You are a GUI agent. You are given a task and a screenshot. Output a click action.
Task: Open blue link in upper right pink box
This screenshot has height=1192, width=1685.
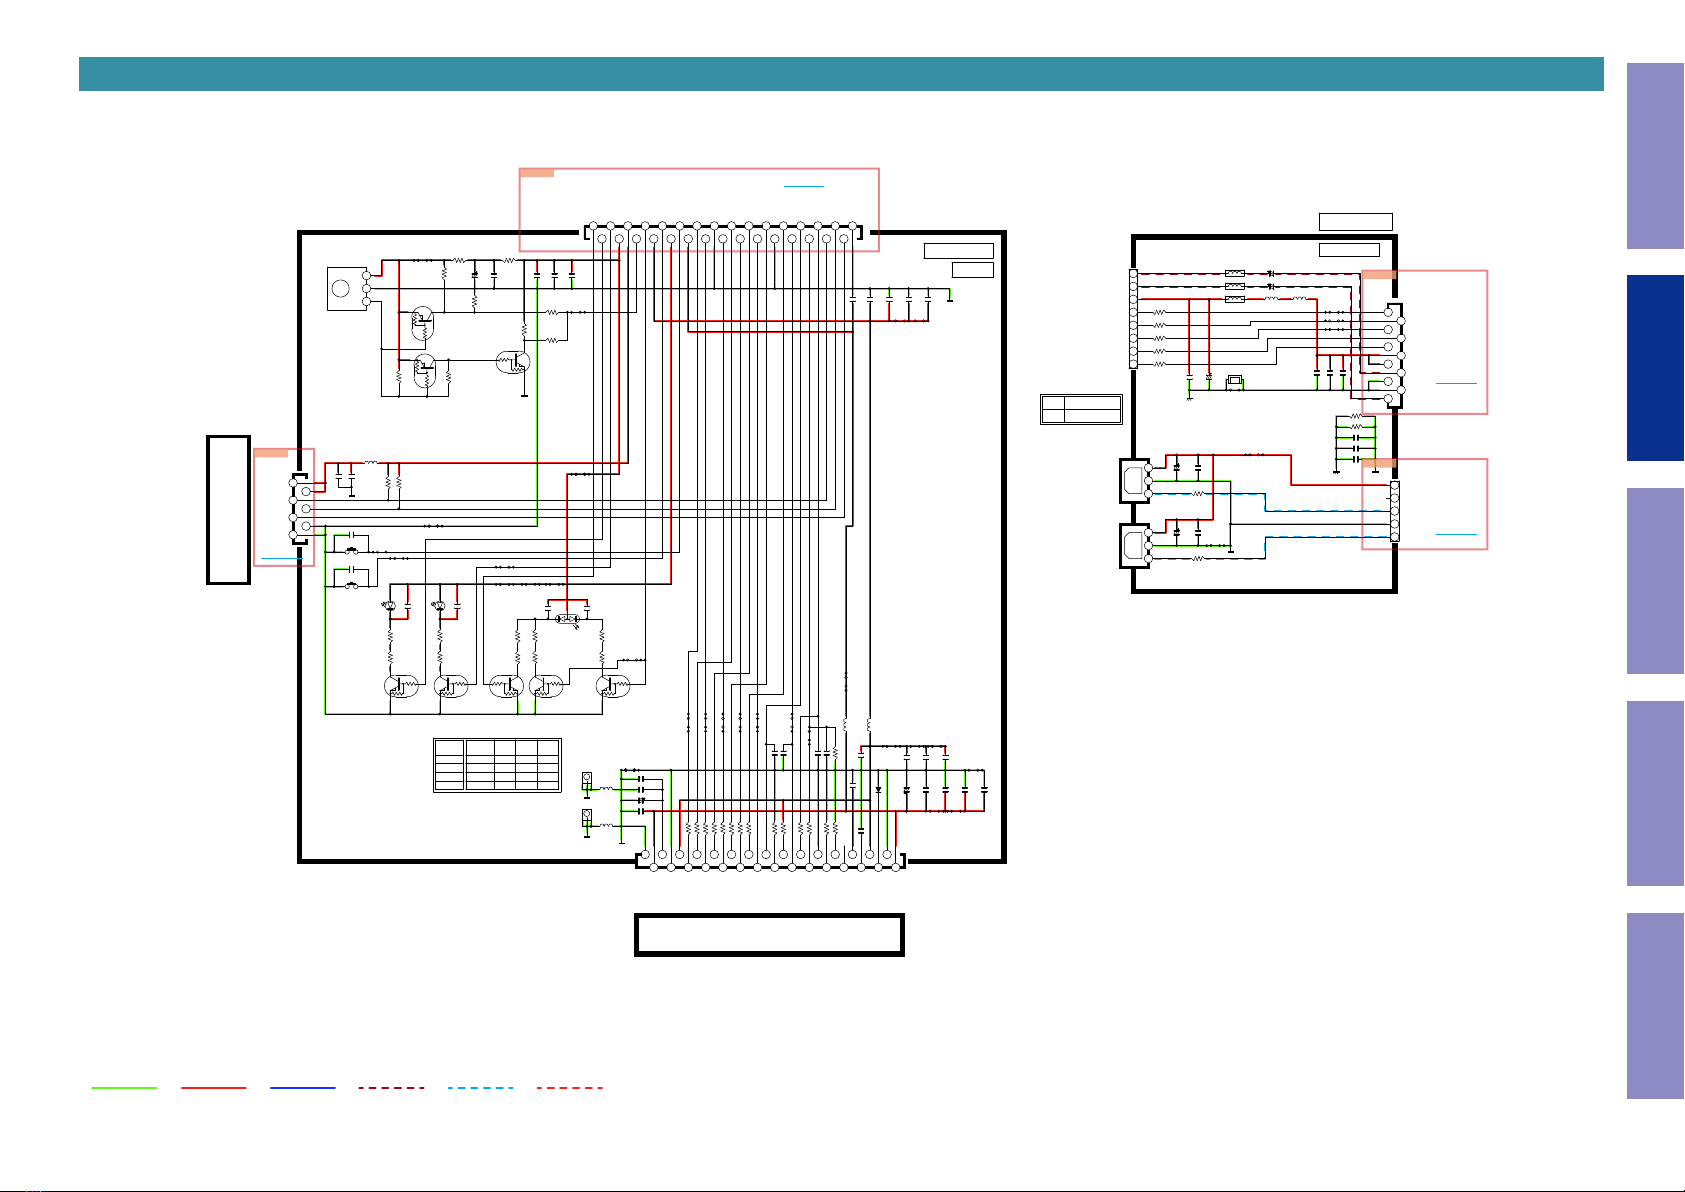pos(1456,383)
